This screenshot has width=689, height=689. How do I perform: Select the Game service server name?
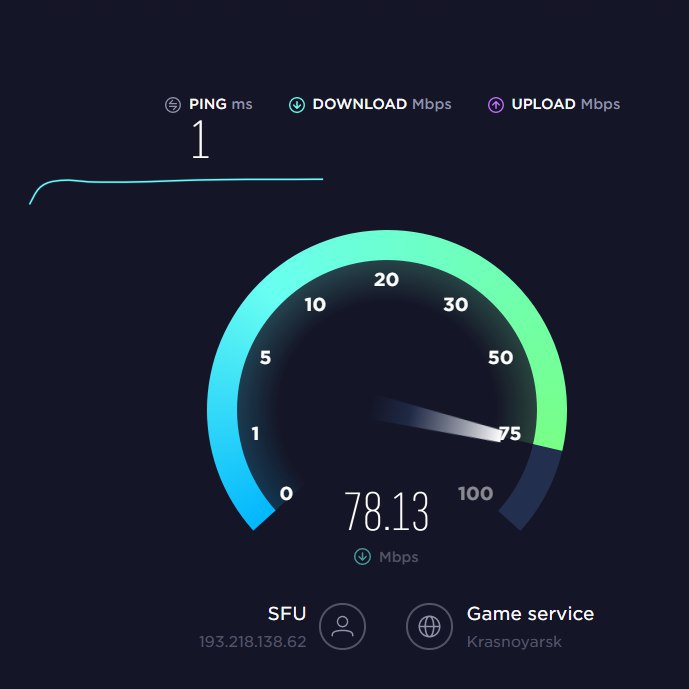[530, 613]
